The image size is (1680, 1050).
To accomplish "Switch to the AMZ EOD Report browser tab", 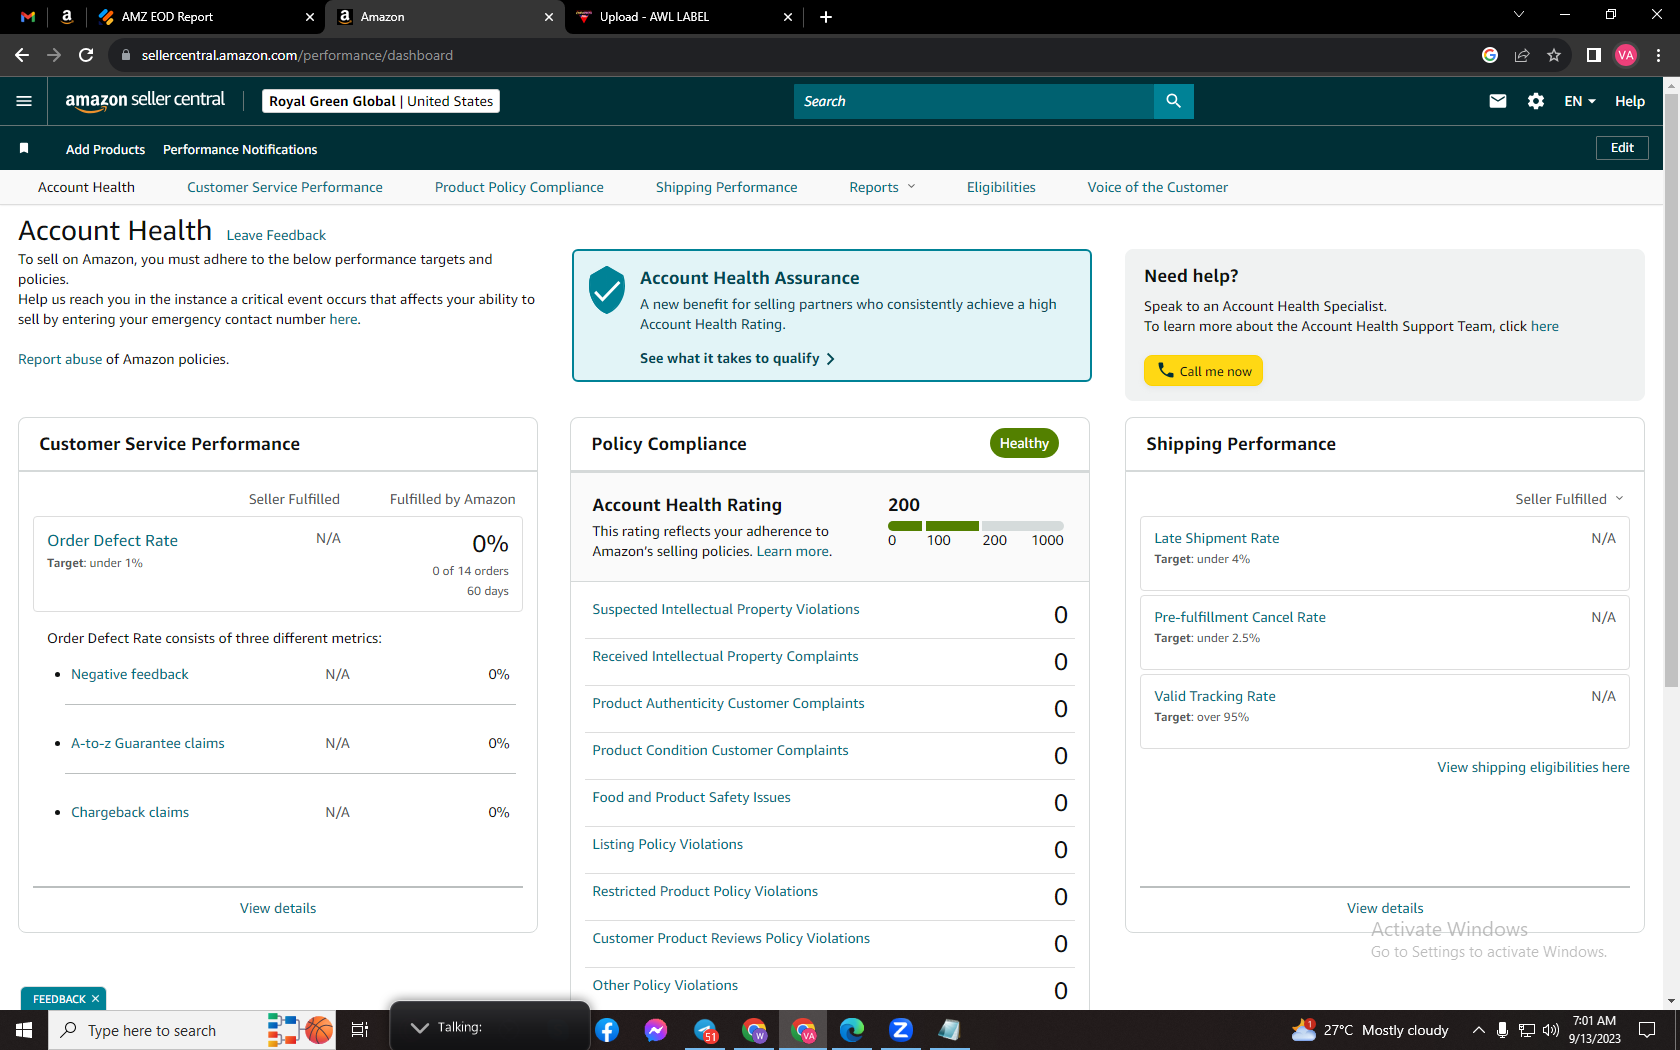I will coord(206,17).
